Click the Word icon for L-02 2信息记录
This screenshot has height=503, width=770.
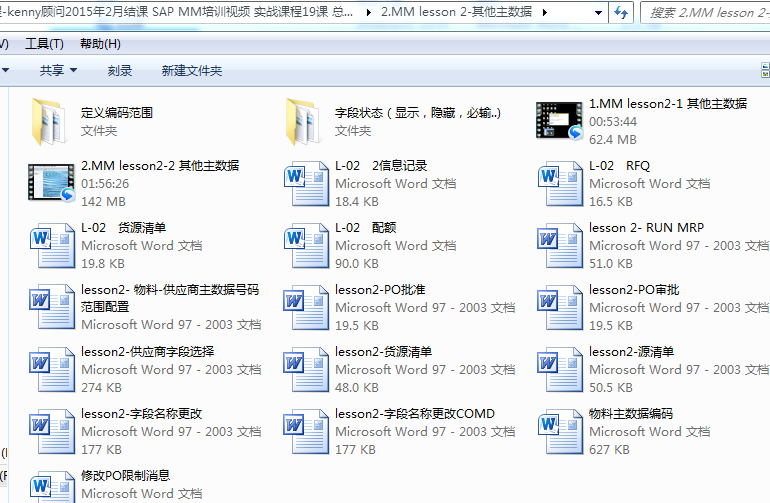tap(306, 183)
